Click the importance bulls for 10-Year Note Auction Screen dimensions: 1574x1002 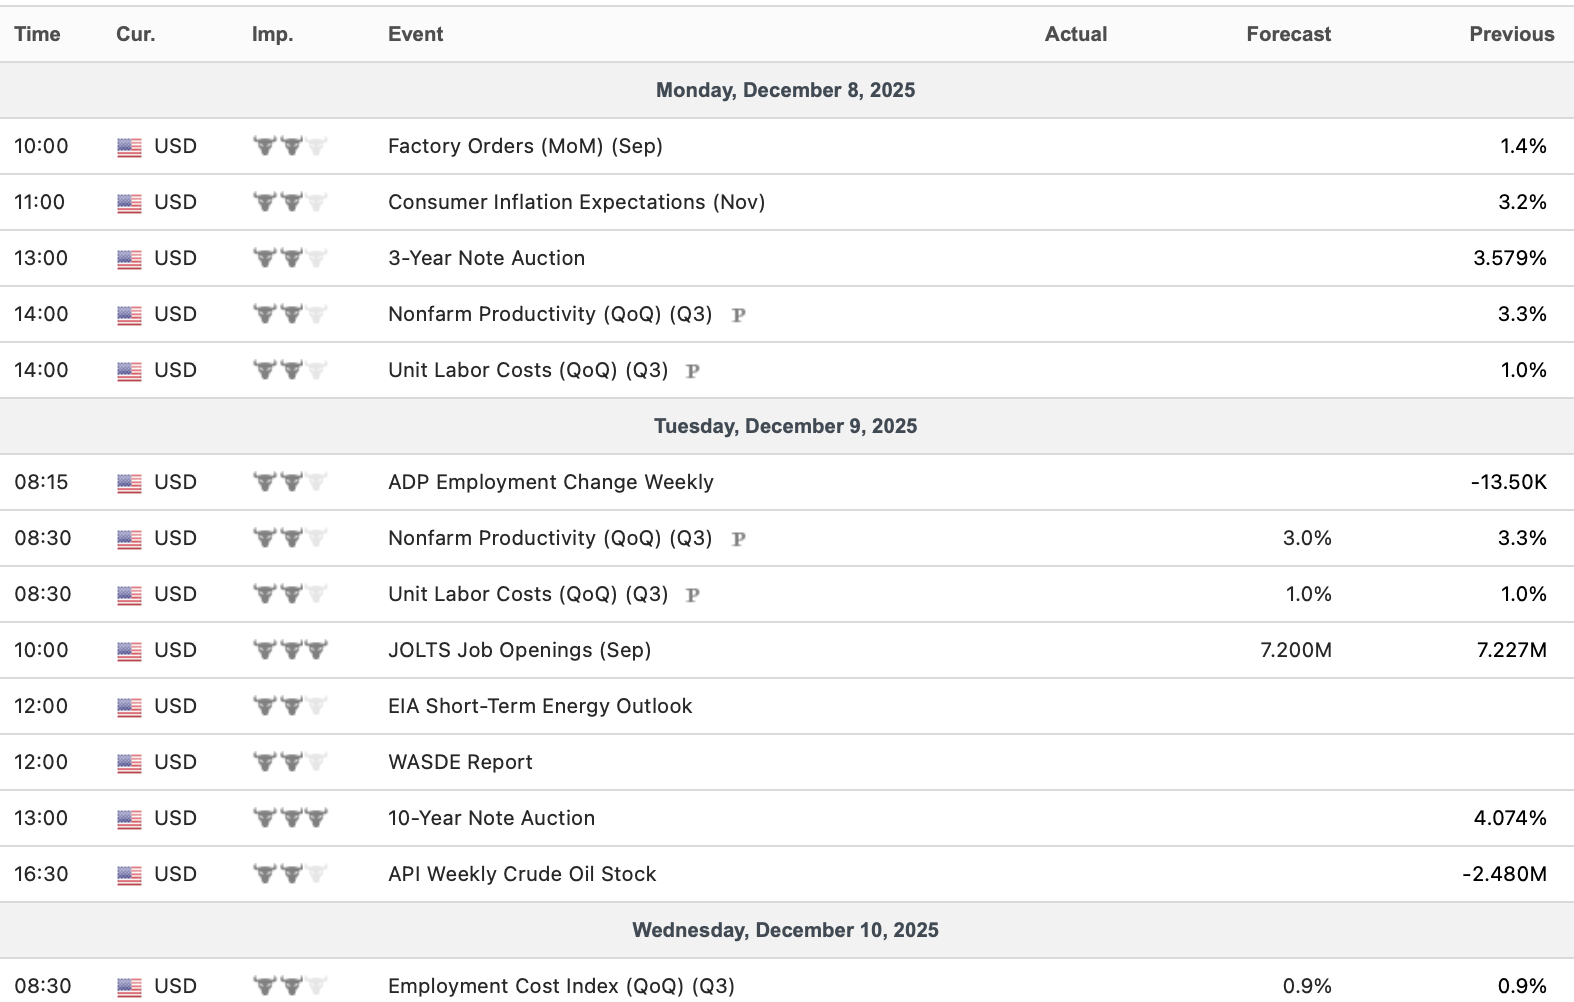pos(290,818)
